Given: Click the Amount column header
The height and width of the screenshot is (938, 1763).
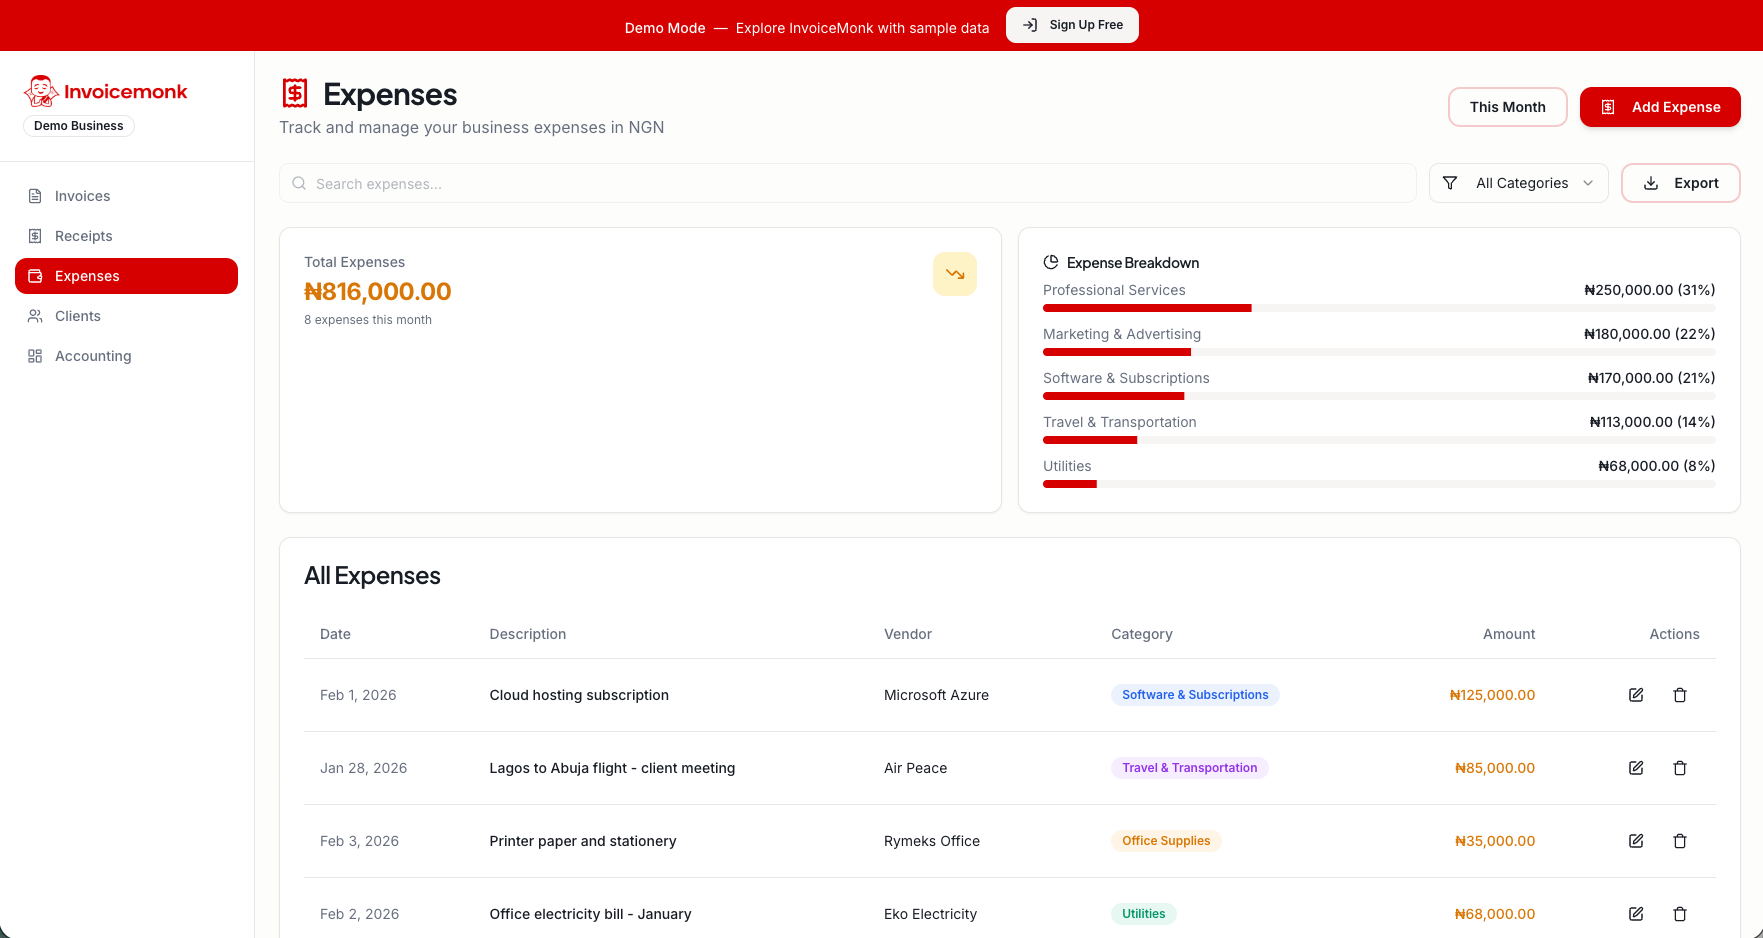Looking at the screenshot, I should 1509,634.
